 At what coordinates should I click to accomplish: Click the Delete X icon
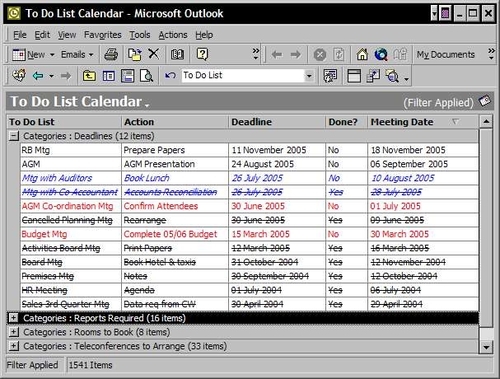point(153,54)
